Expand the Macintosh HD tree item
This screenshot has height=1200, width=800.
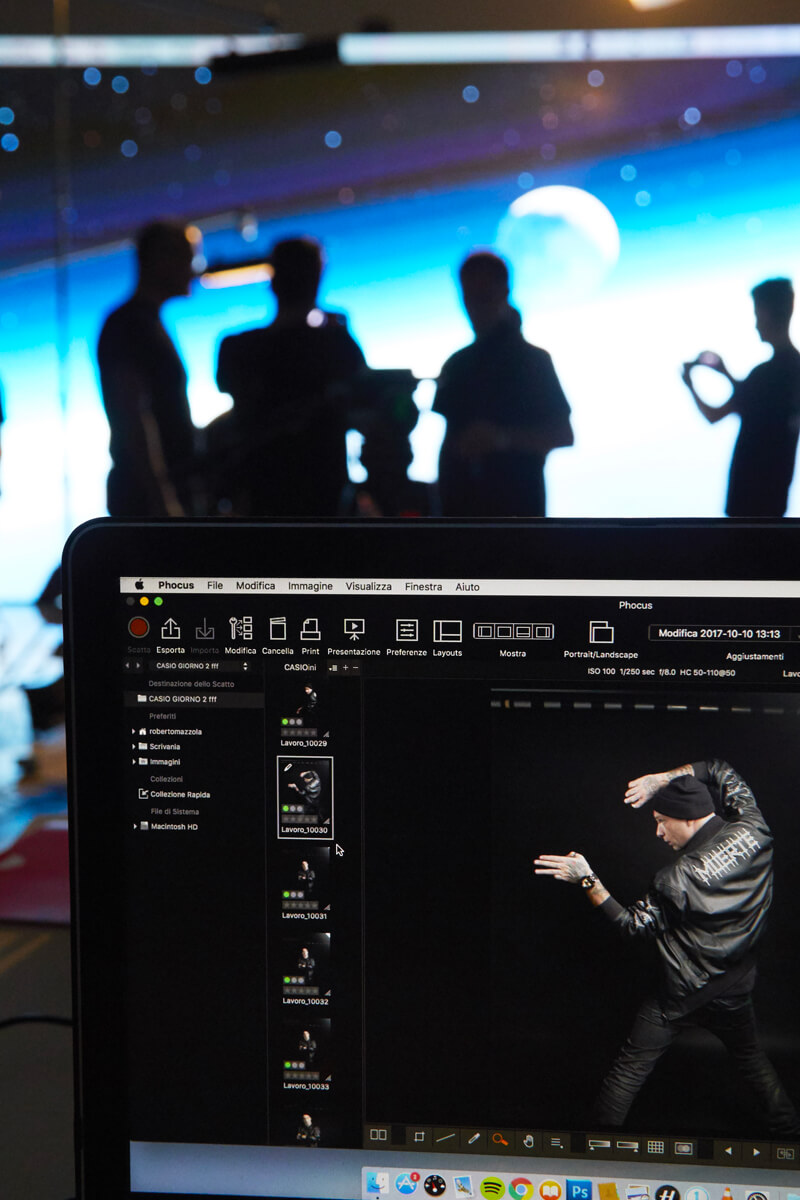(134, 826)
